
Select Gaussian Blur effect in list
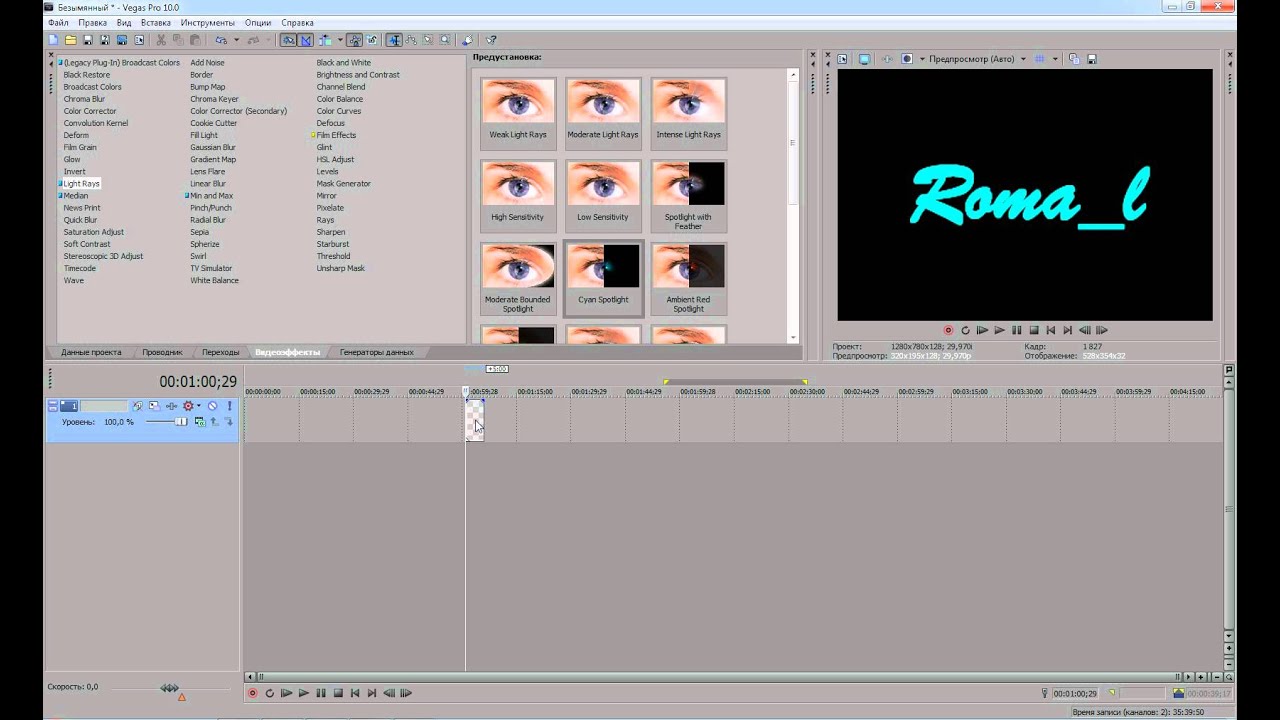coord(213,147)
